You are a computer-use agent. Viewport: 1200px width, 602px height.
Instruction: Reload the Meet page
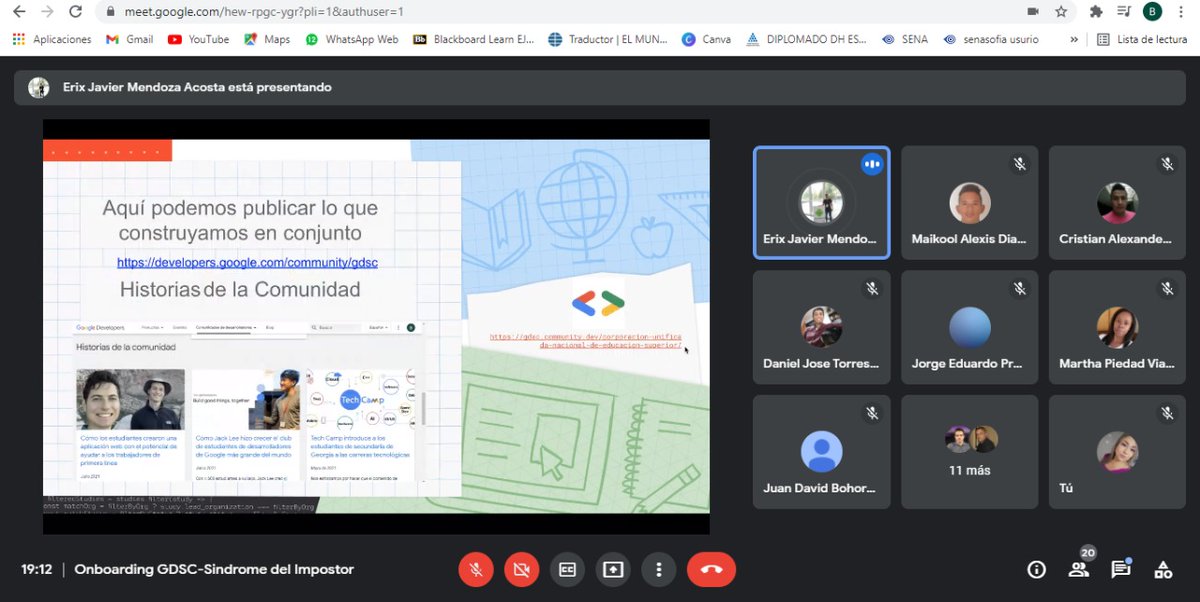[76, 12]
